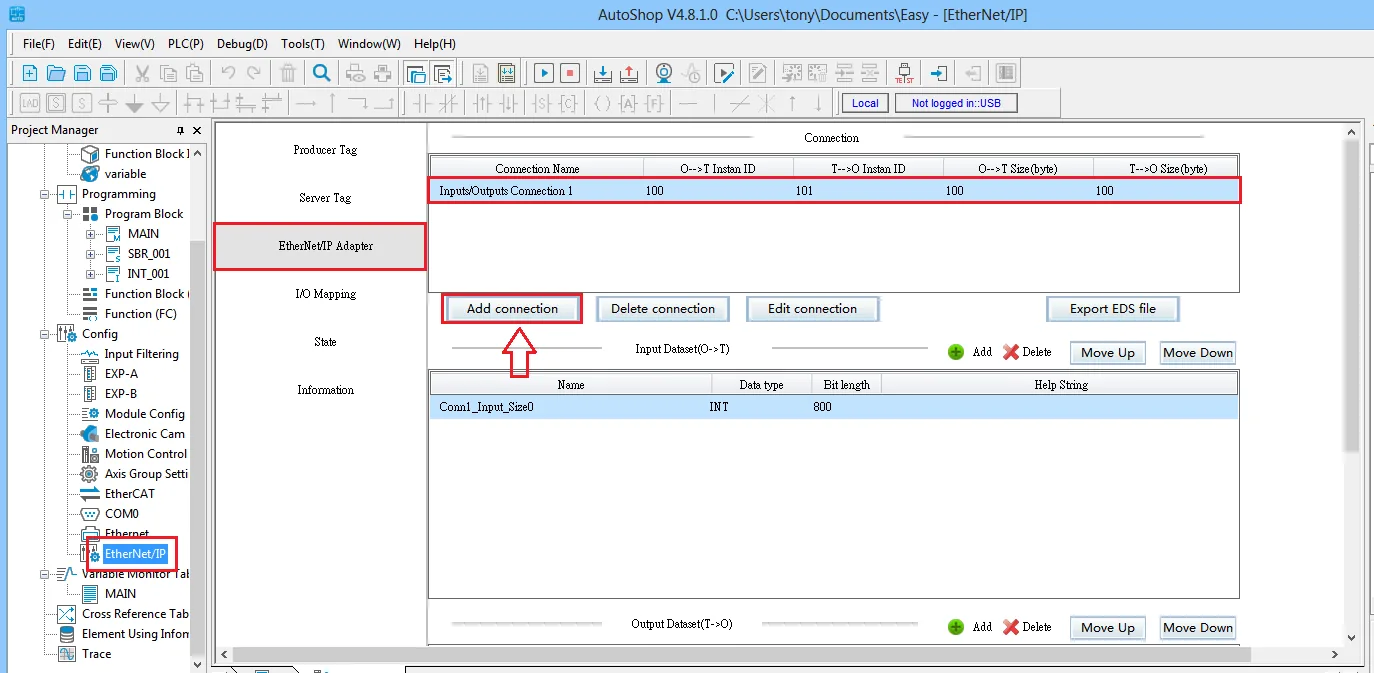Click the Edit connection button
1374x673 pixels.
pos(812,309)
